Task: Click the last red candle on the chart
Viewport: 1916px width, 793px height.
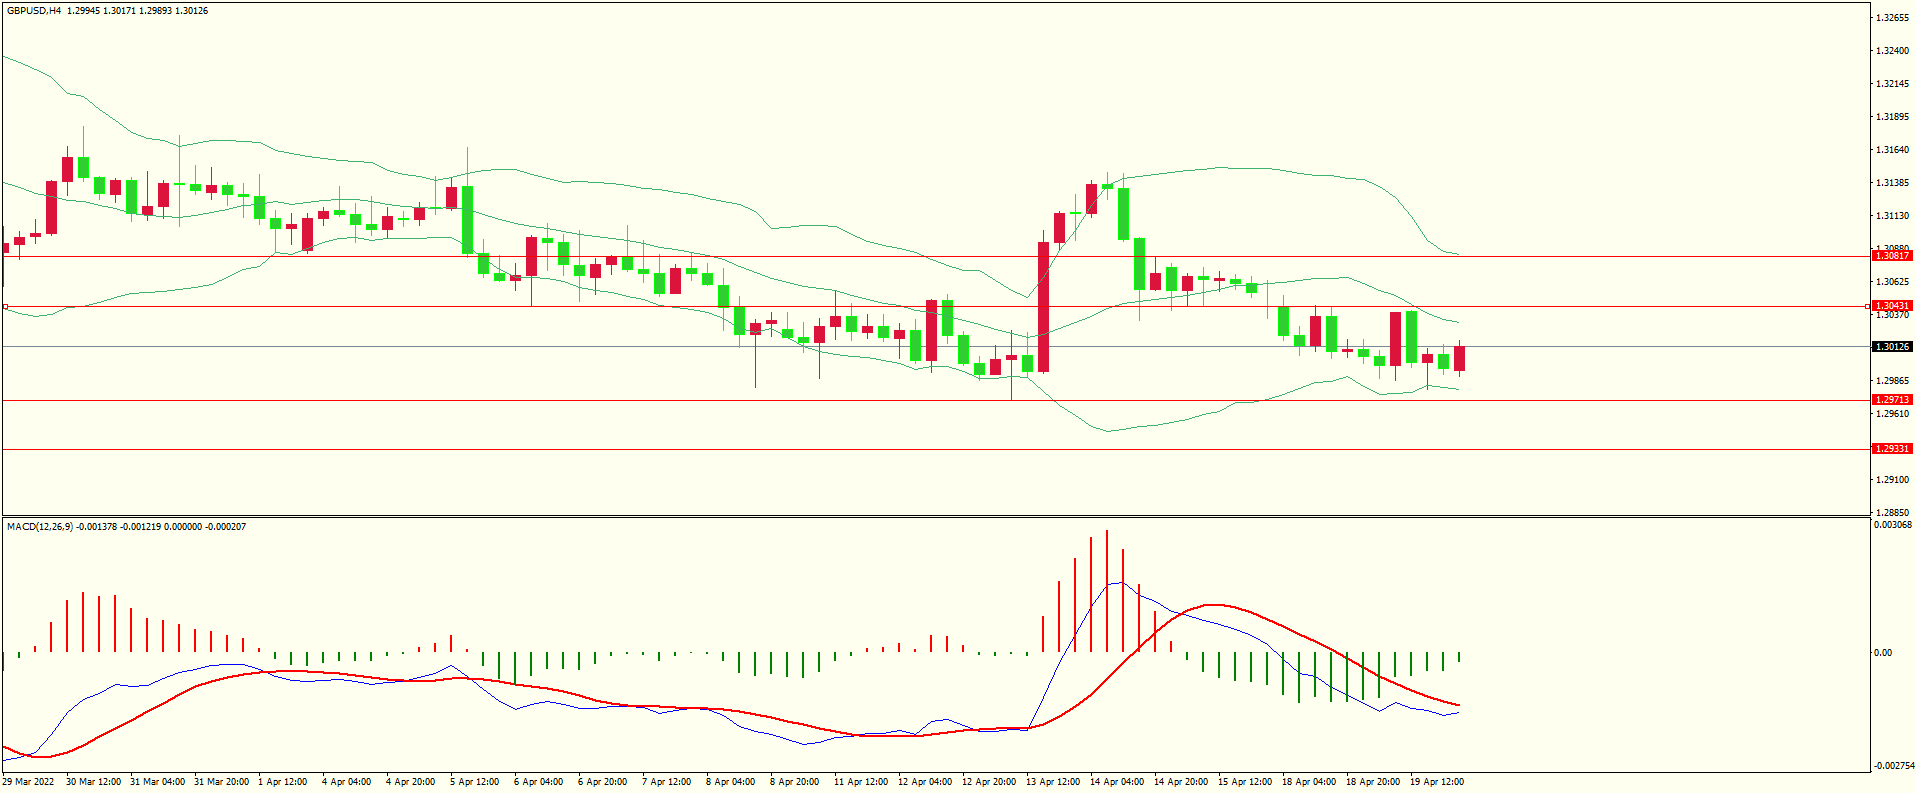Action: pyautogui.click(x=1460, y=358)
